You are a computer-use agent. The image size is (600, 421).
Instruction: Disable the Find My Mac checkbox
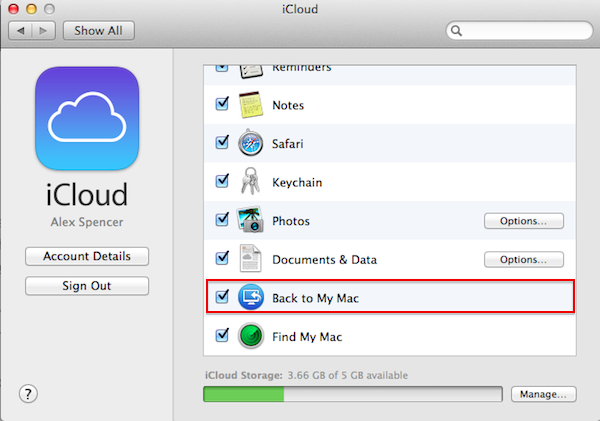click(x=222, y=335)
